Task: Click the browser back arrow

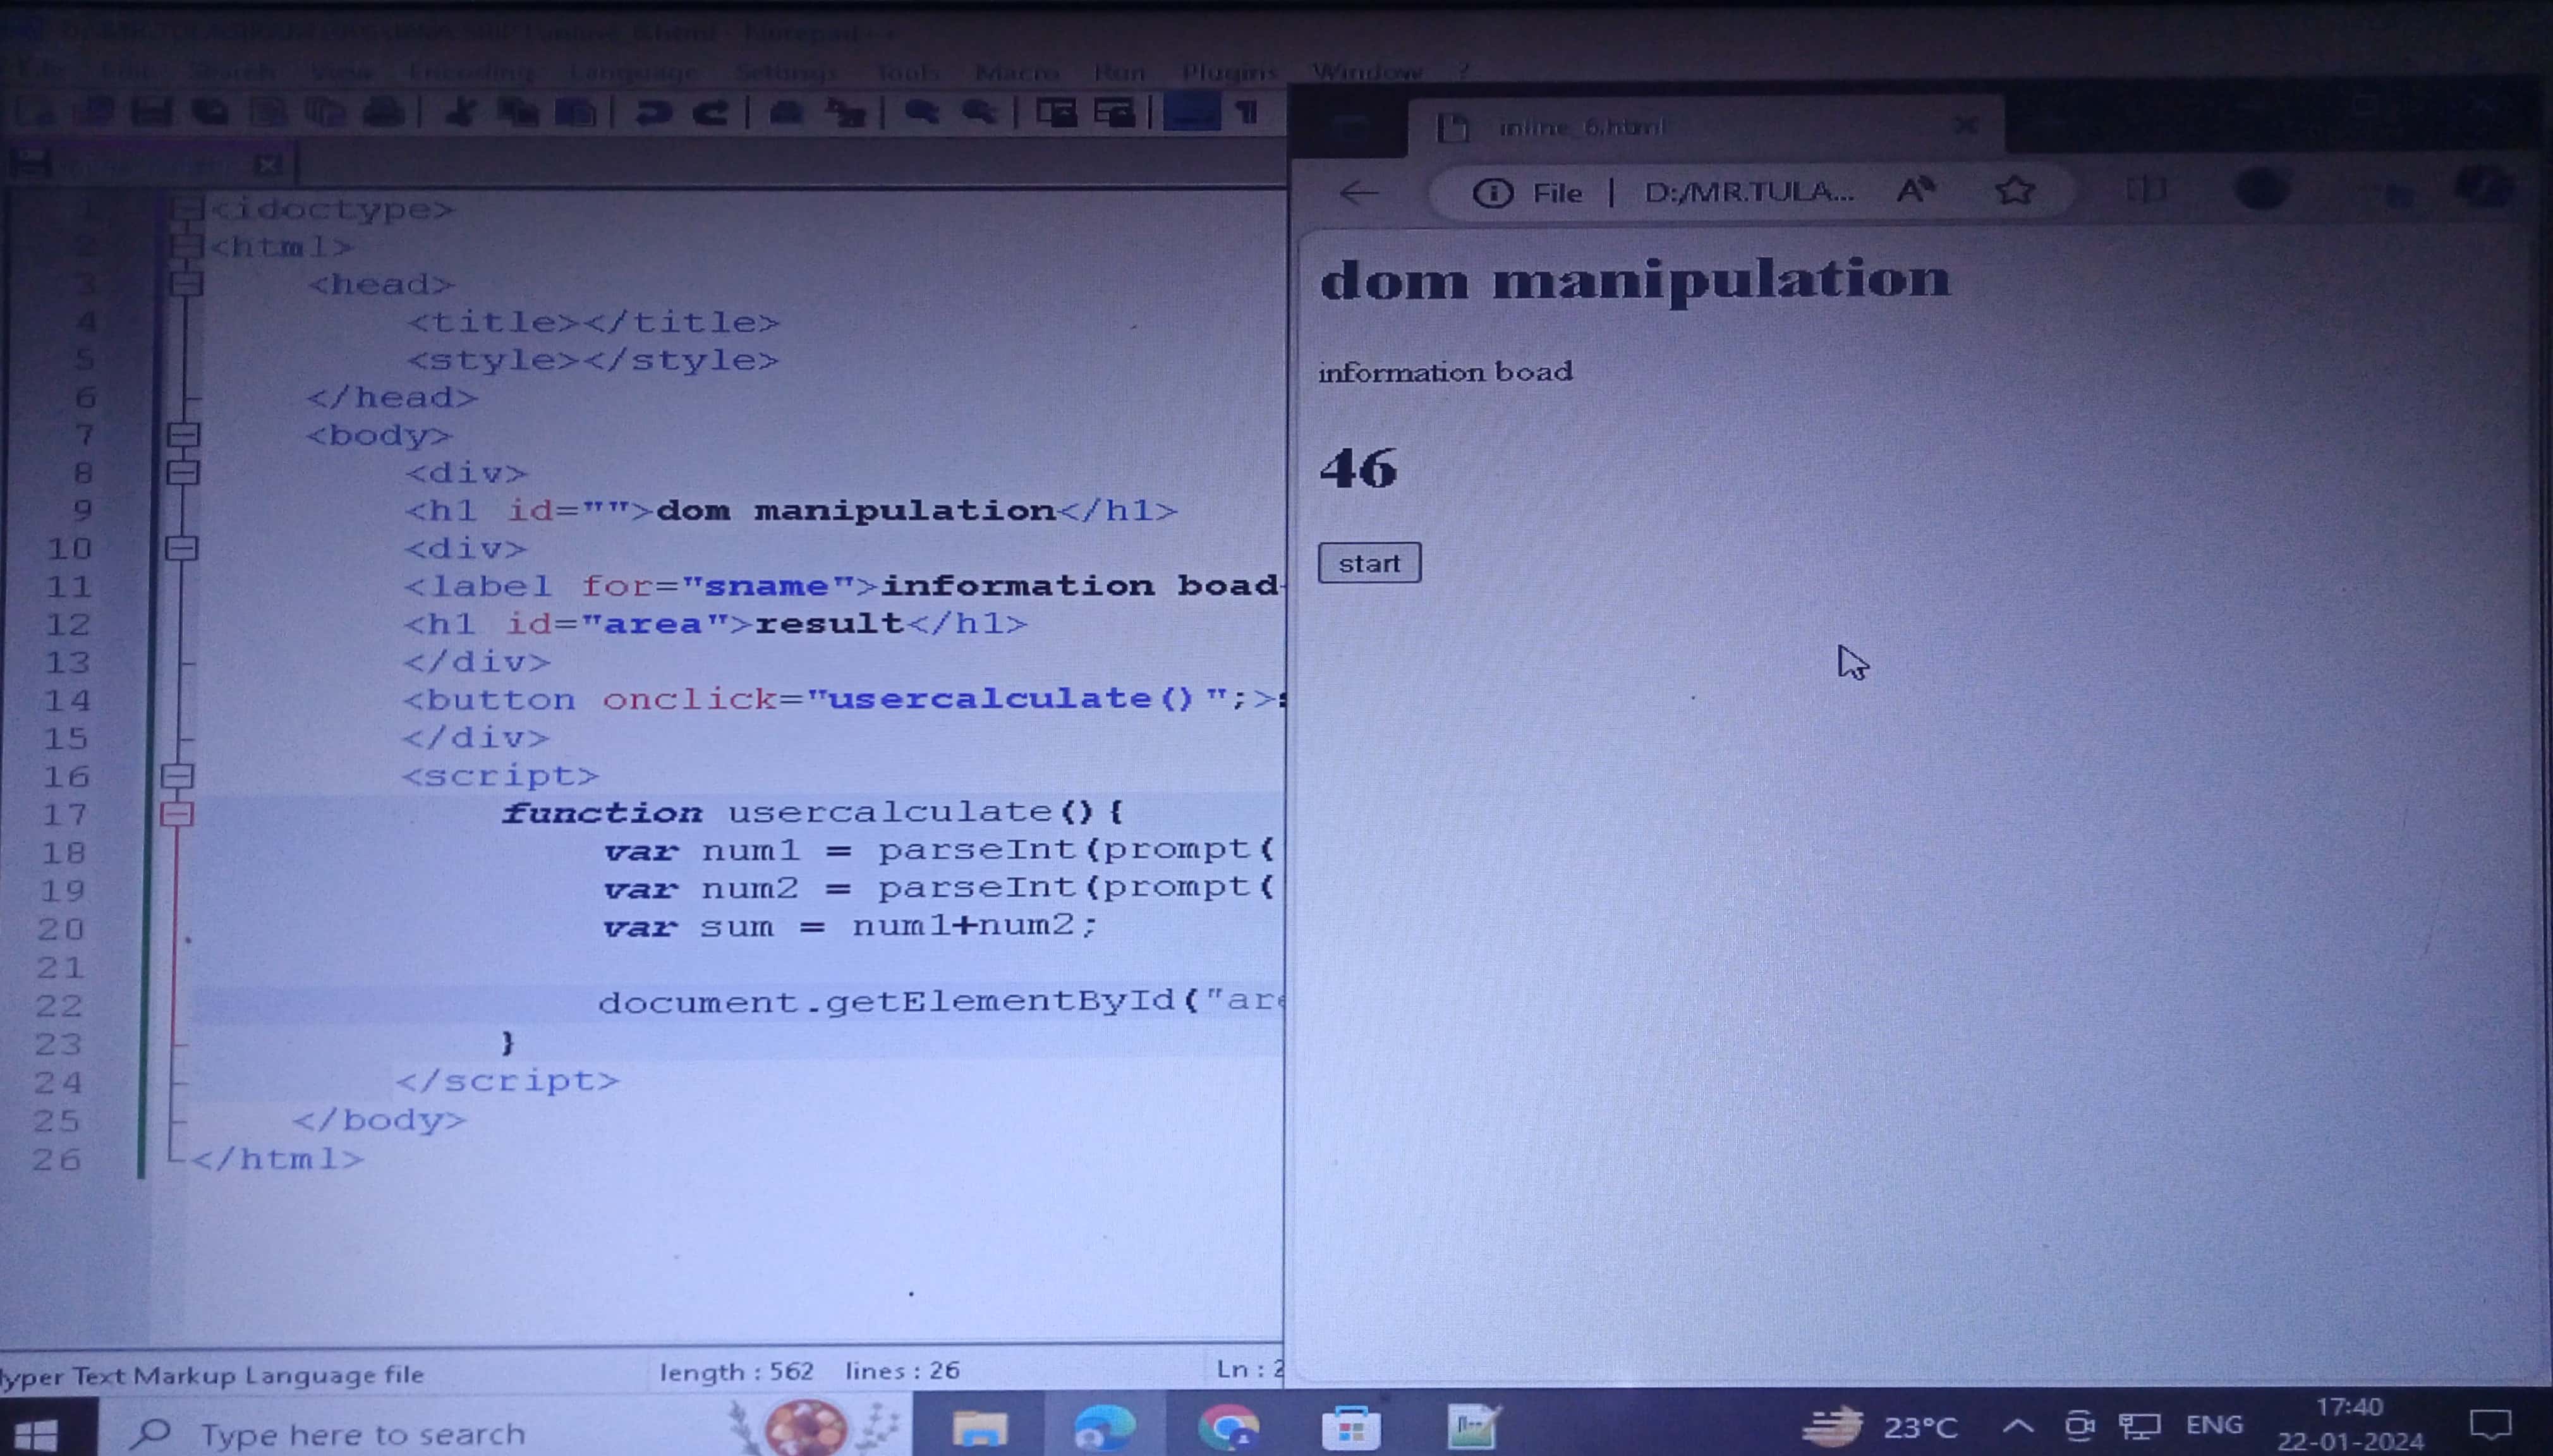Action: [x=1358, y=192]
